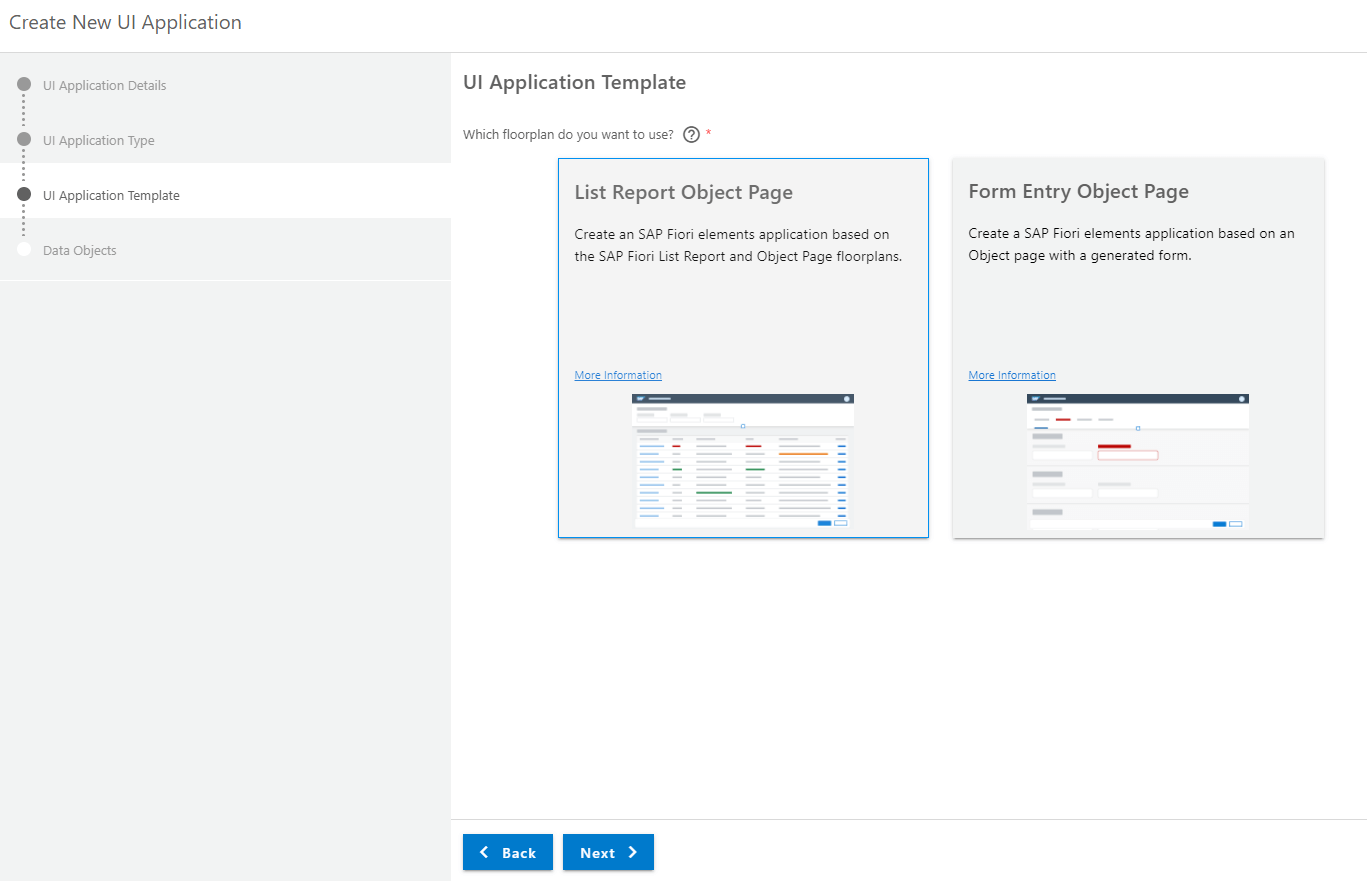This screenshot has height=881, width=1367.
Task: Open More Information for Form Entry Object Page
Action: 1012,375
